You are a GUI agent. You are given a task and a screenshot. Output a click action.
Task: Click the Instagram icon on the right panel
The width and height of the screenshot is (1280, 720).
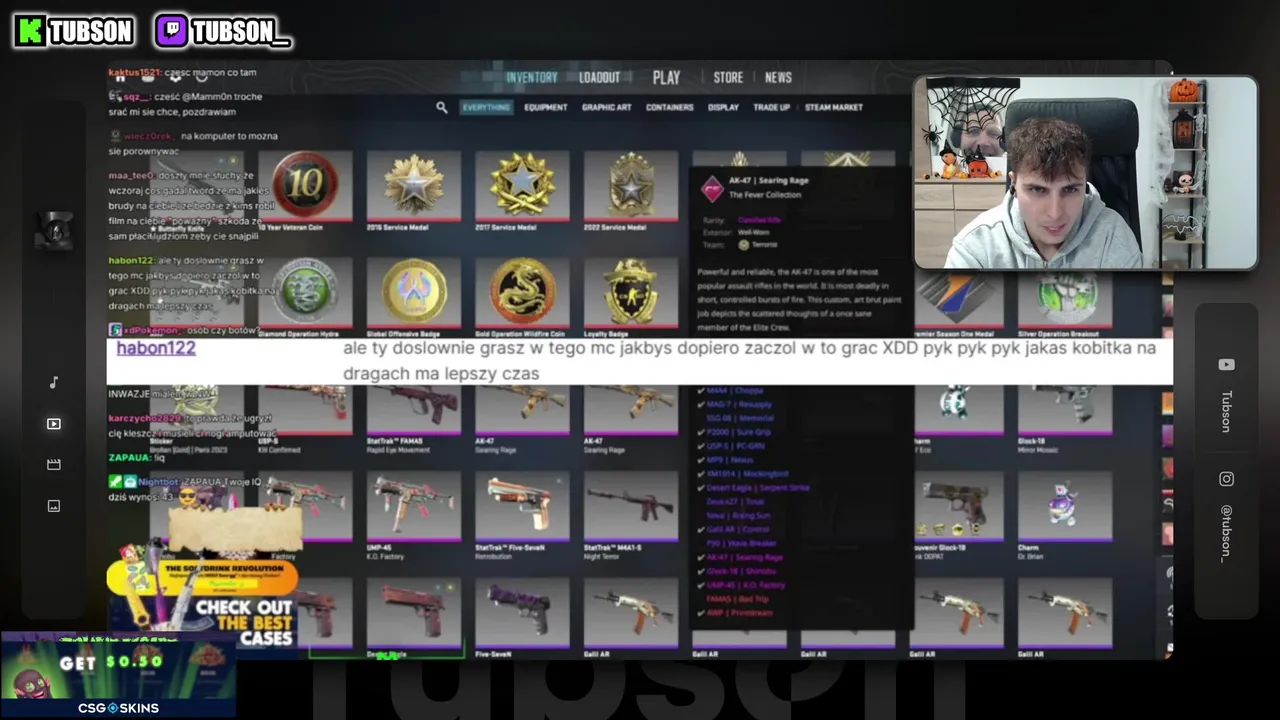[x=1226, y=479]
